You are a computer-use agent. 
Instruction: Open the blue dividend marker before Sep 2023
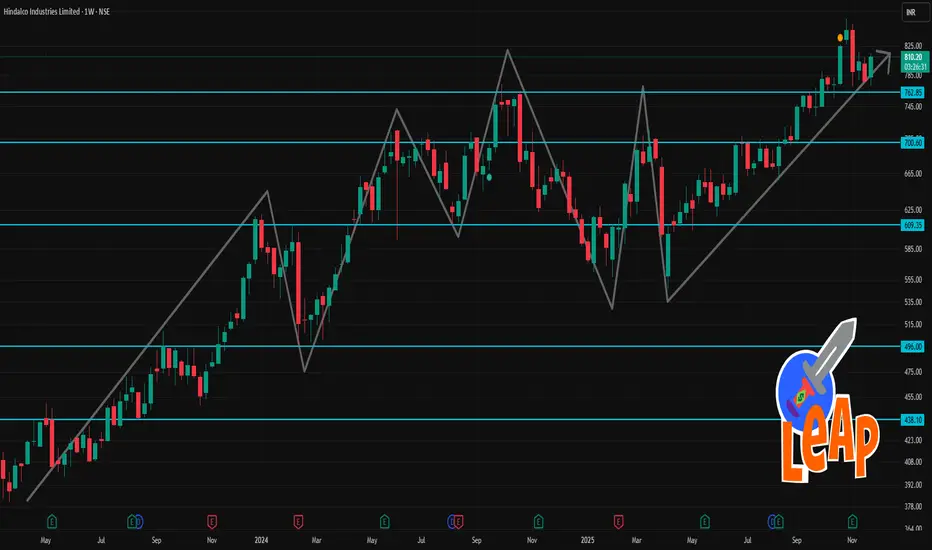[139, 522]
